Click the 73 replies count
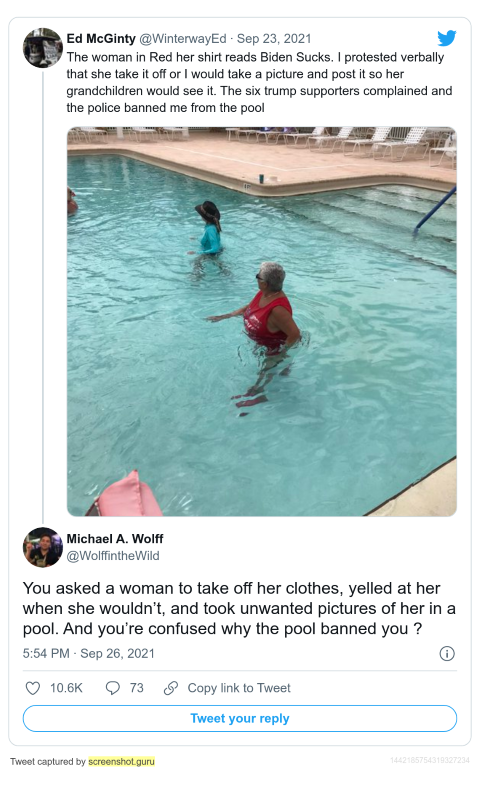This screenshot has width=480, height=785. coord(137,688)
